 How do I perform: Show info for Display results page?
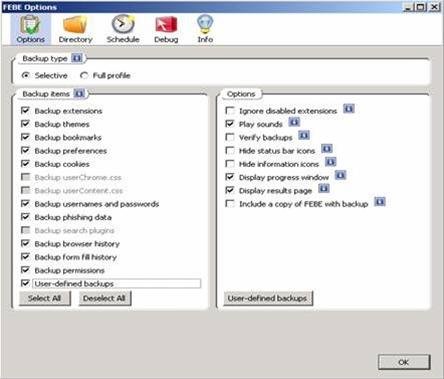[324, 189]
